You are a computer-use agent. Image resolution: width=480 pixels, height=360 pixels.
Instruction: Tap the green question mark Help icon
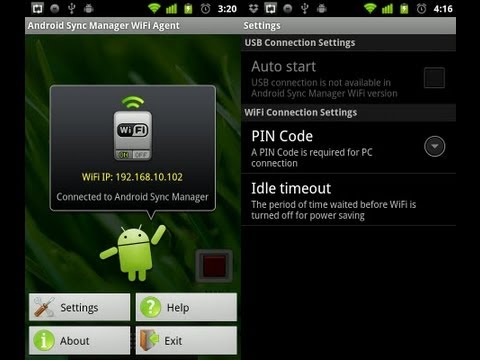click(x=150, y=307)
